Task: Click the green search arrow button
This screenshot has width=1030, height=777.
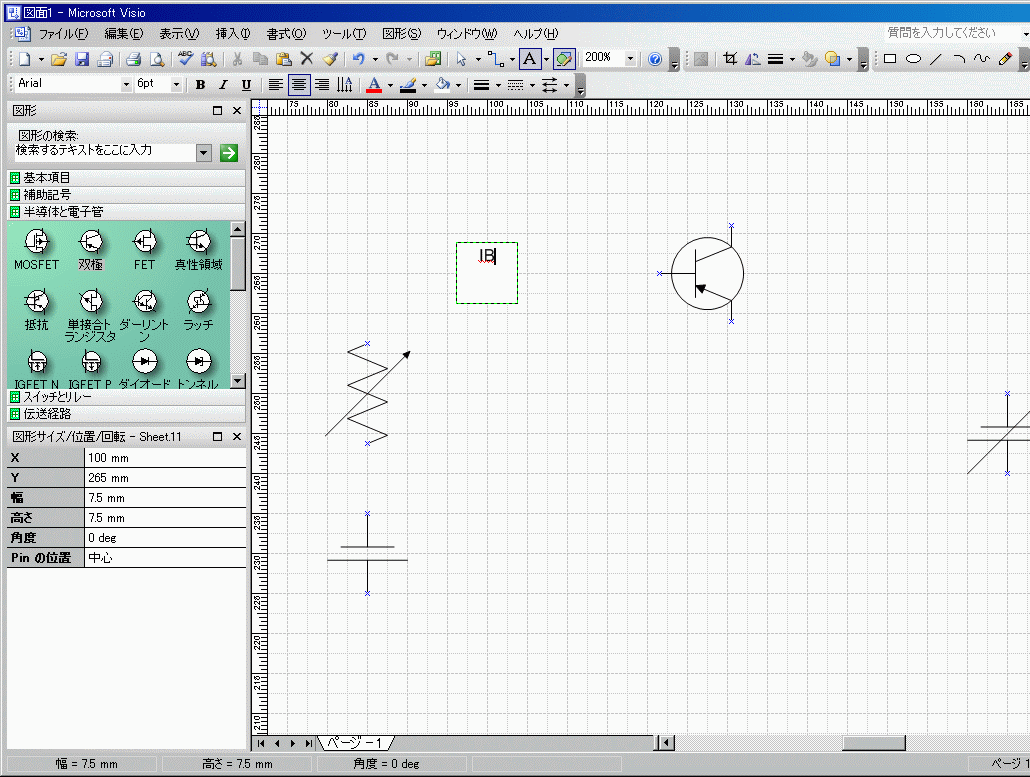Action: [229, 152]
